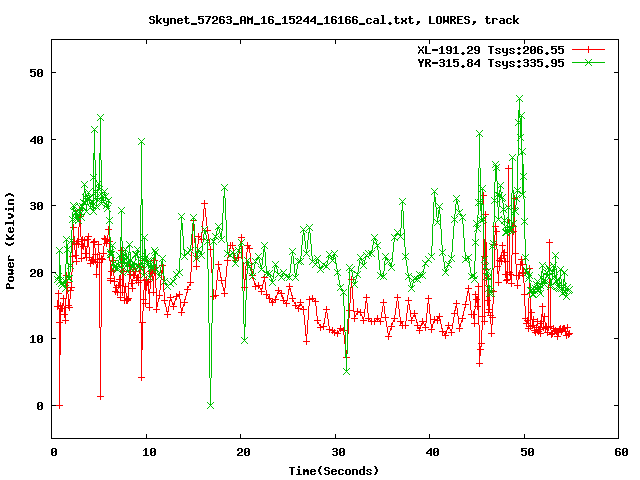Click the red XL legend line sample

click(x=588, y=50)
